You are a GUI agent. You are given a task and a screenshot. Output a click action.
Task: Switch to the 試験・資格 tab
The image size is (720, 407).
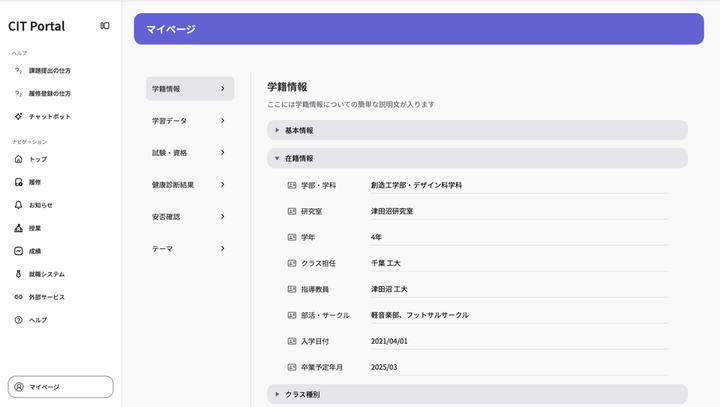tap(189, 153)
